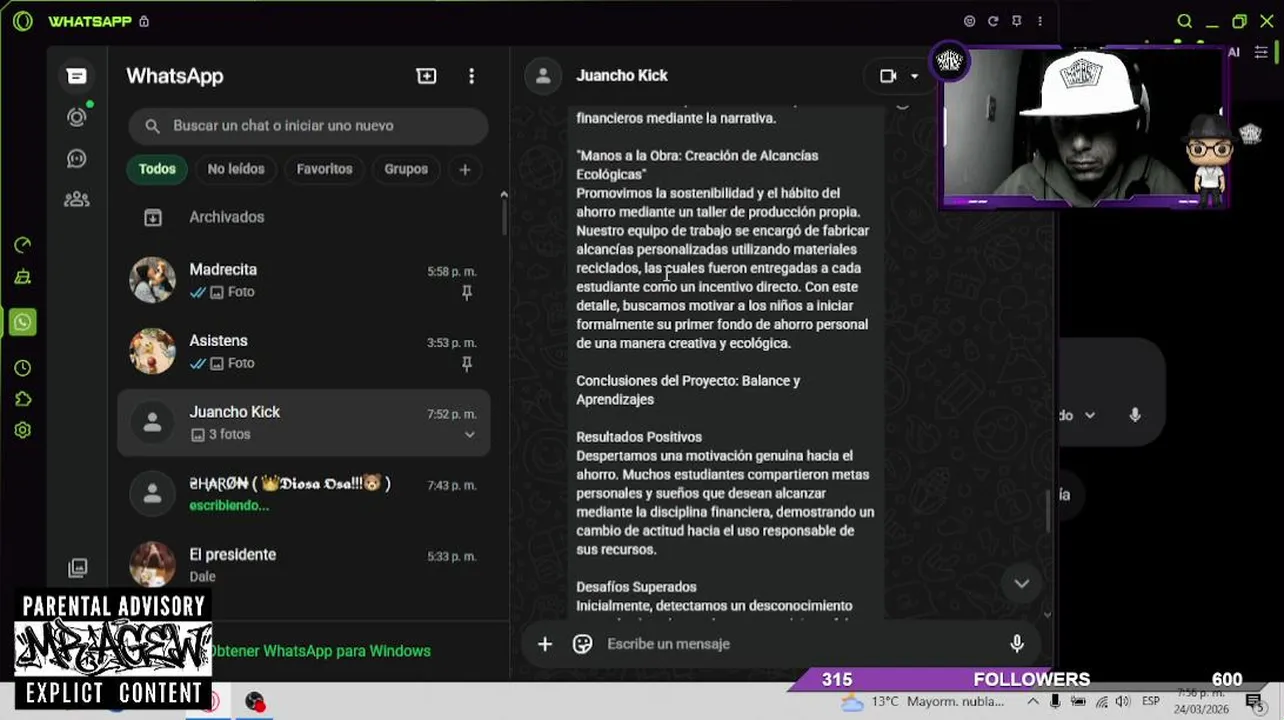
Task: Click the taskbar volume icon
Action: coord(1122,702)
